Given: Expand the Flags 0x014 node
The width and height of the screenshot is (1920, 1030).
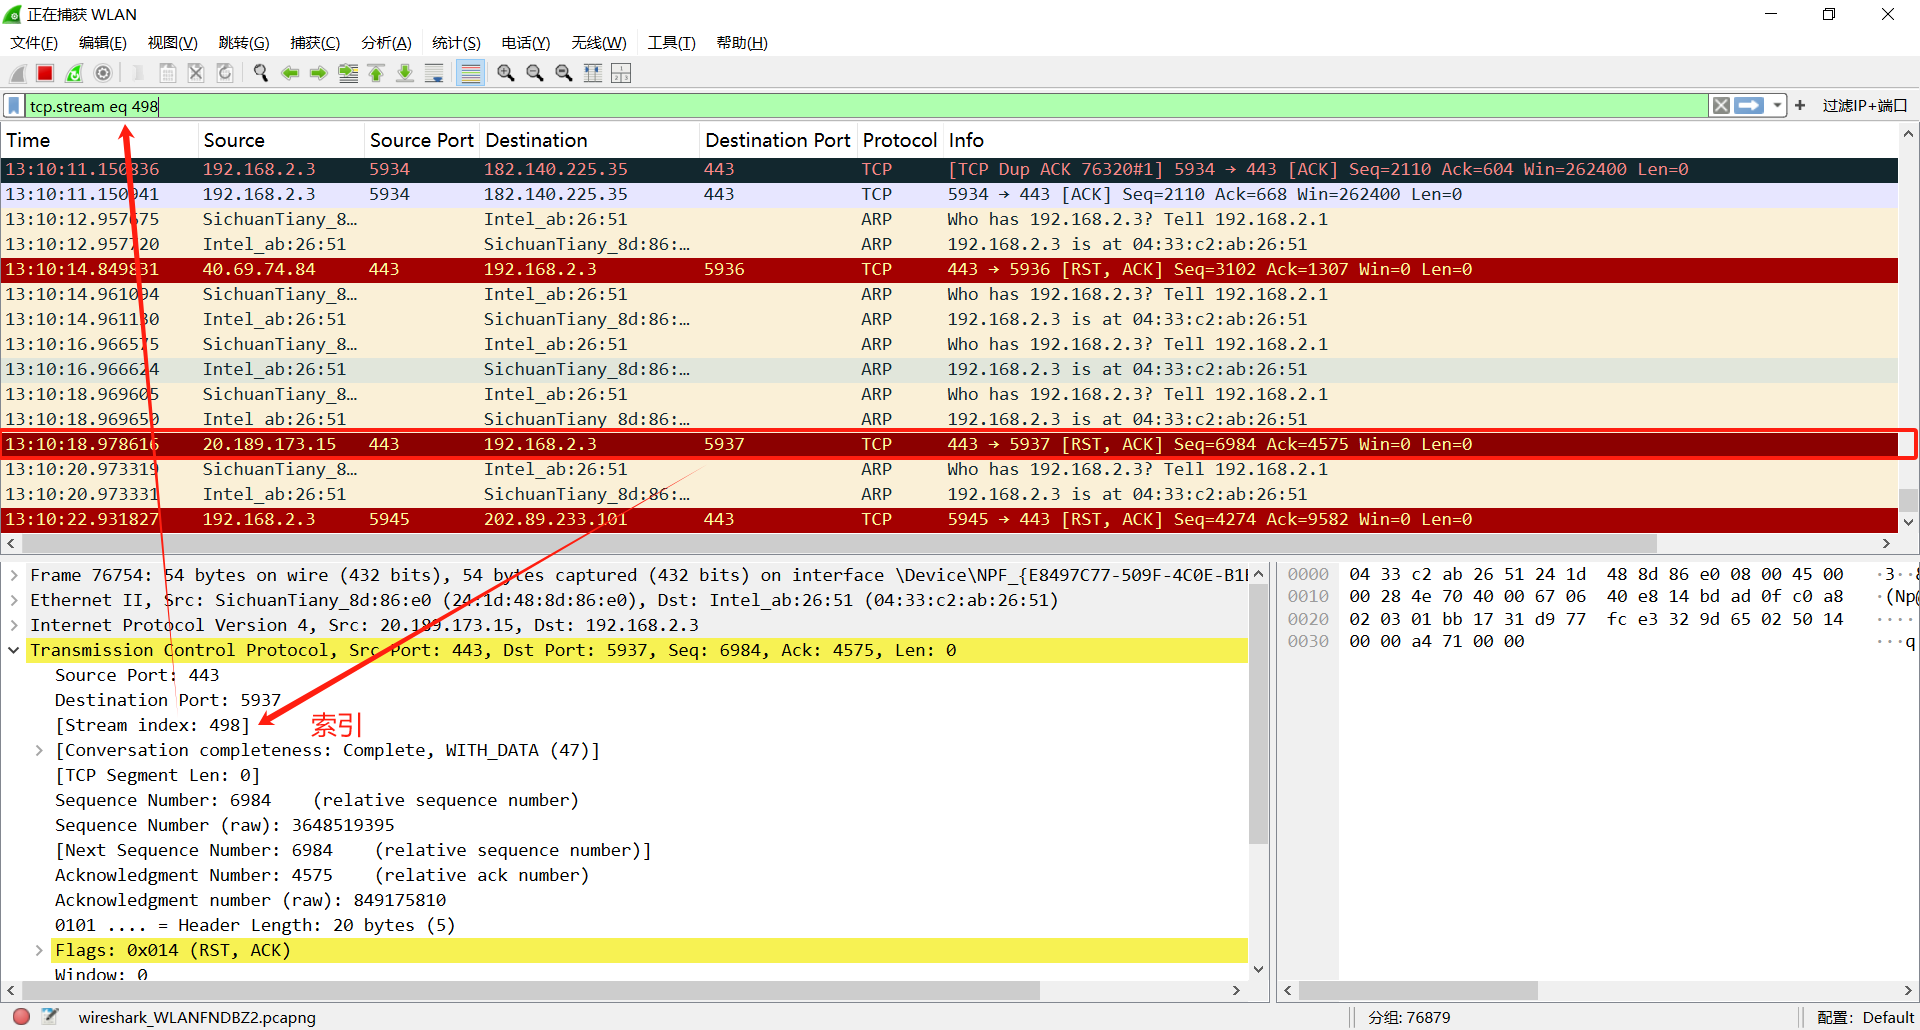Looking at the screenshot, I should [39, 950].
